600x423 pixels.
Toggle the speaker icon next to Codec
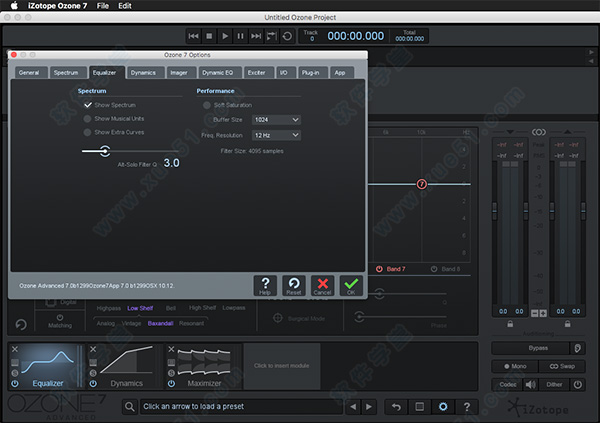(530, 384)
